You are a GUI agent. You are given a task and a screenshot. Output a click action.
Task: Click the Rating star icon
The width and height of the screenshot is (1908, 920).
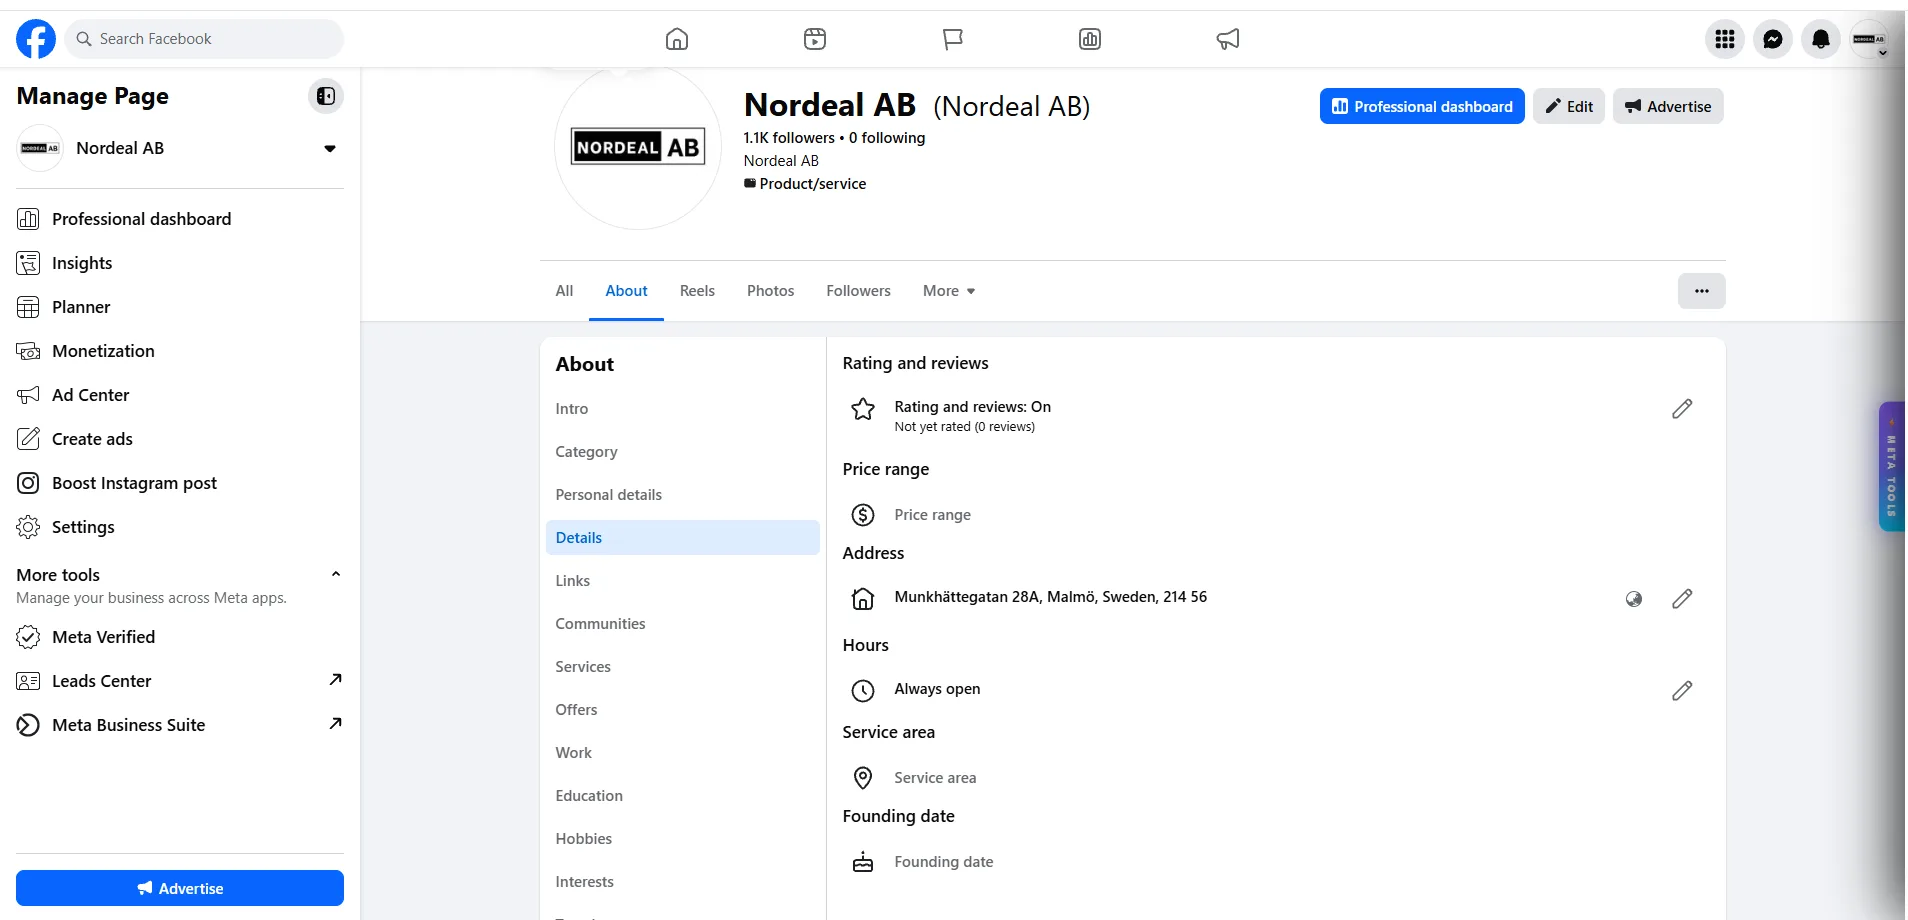coord(863,409)
